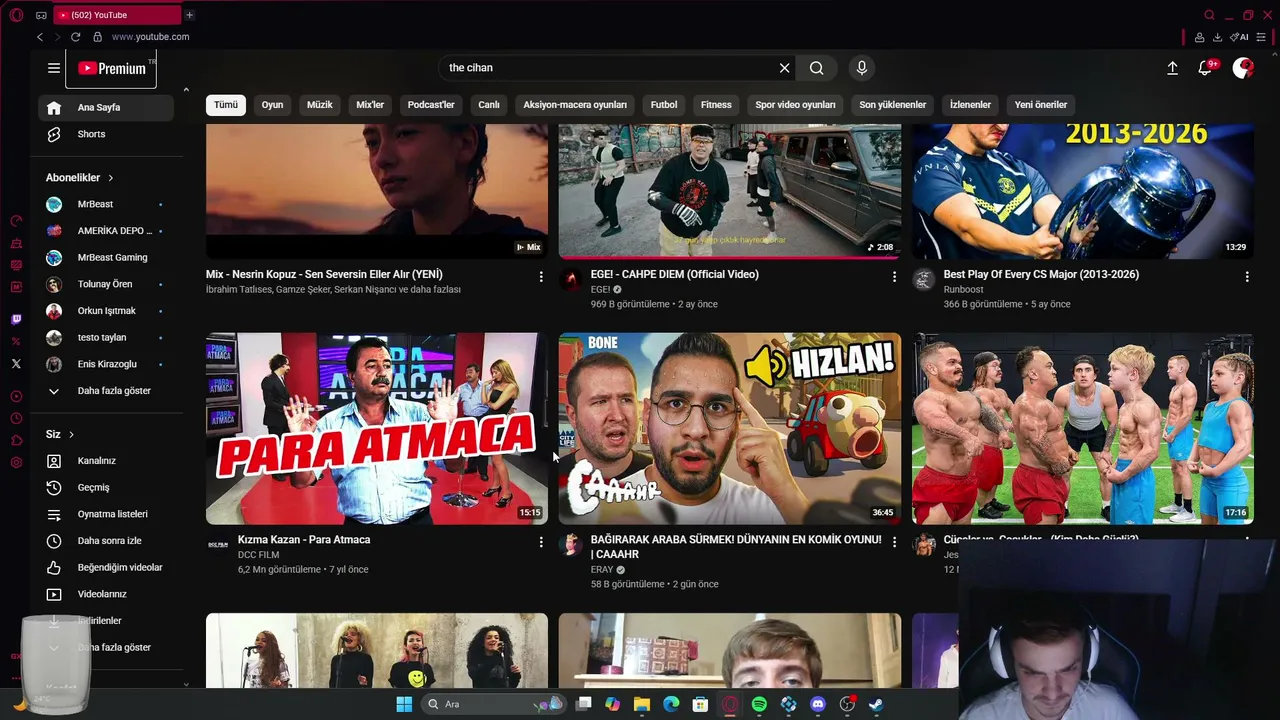Go back in browser history

click(40, 37)
